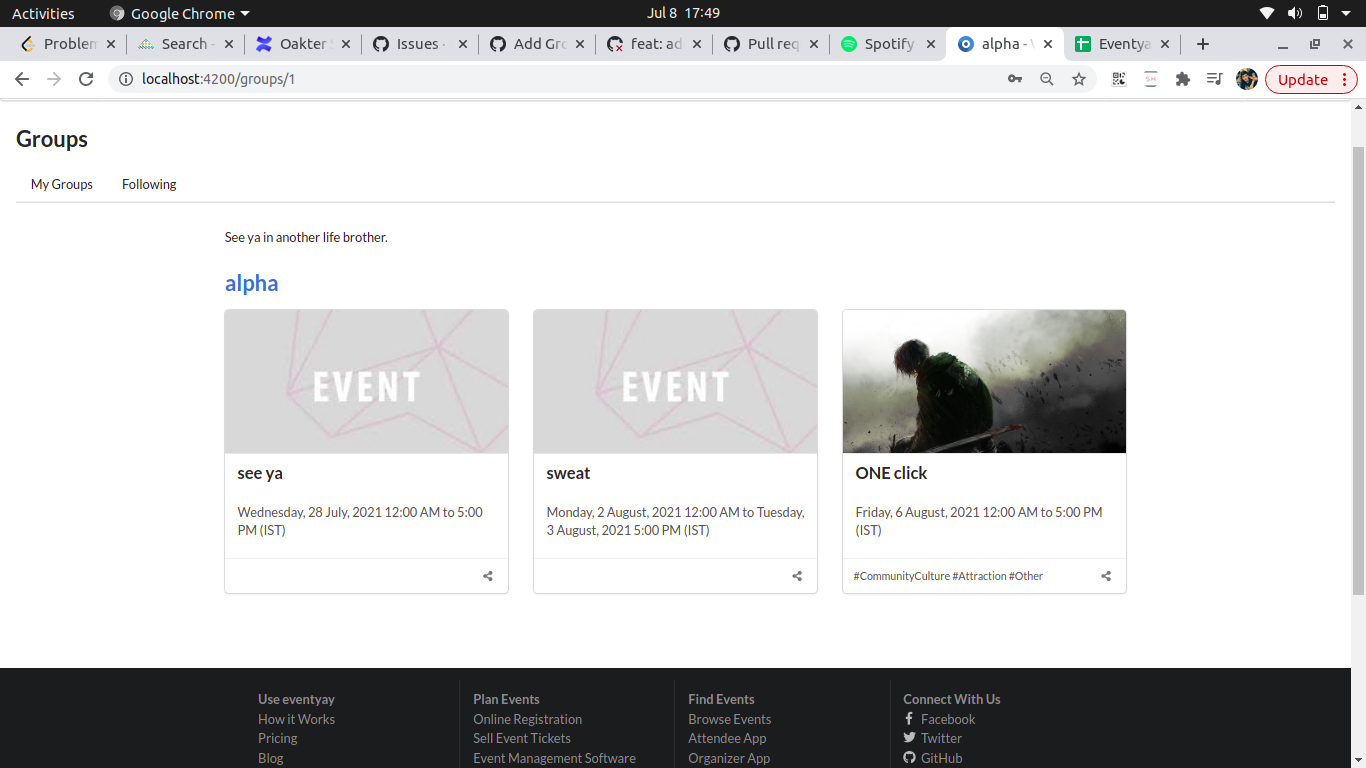
Task: Open Wi-Fi network indicator in top bar
Action: (1267, 13)
